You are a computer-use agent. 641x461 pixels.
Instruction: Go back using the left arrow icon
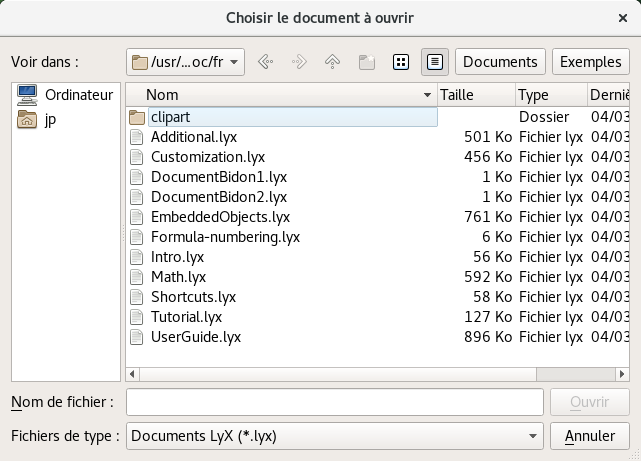pyautogui.click(x=266, y=62)
